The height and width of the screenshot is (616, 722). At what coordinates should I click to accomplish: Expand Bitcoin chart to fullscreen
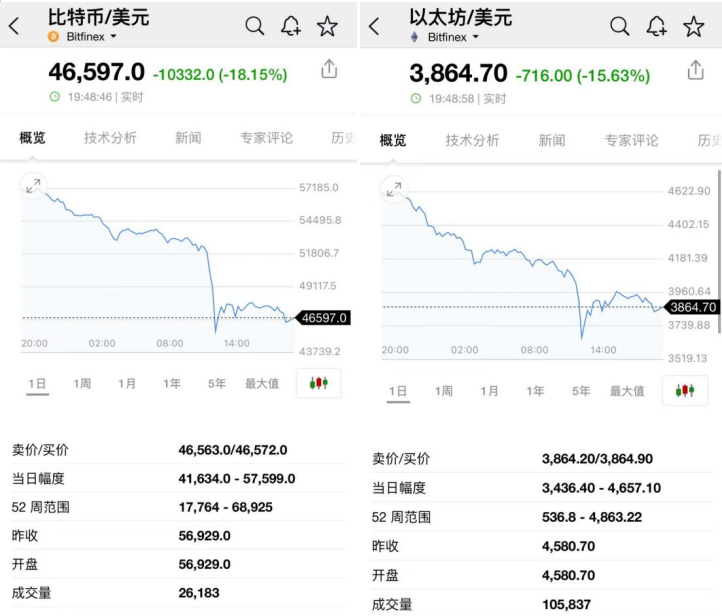(x=34, y=185)
